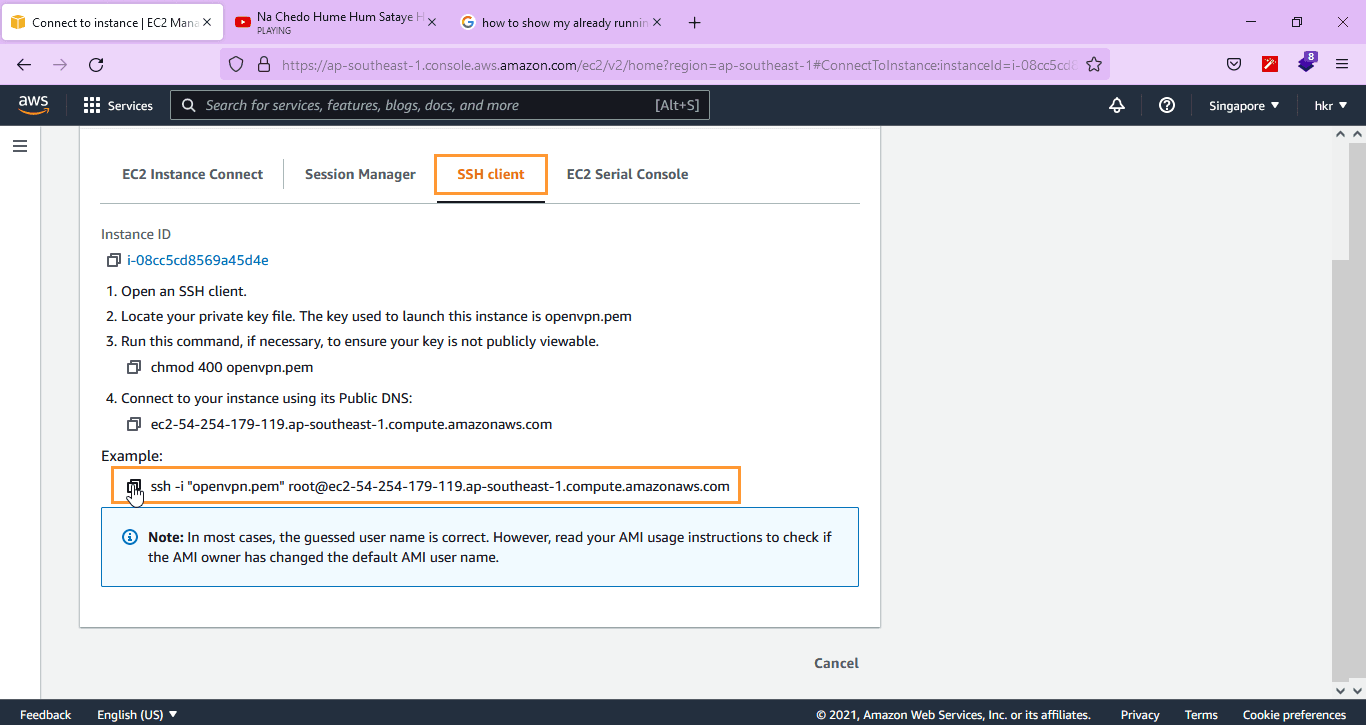Image resolution: width=1366 pixels, height=725 pixels.
Task: Open the AWS console home logo
Action: [x=33, y=105]
